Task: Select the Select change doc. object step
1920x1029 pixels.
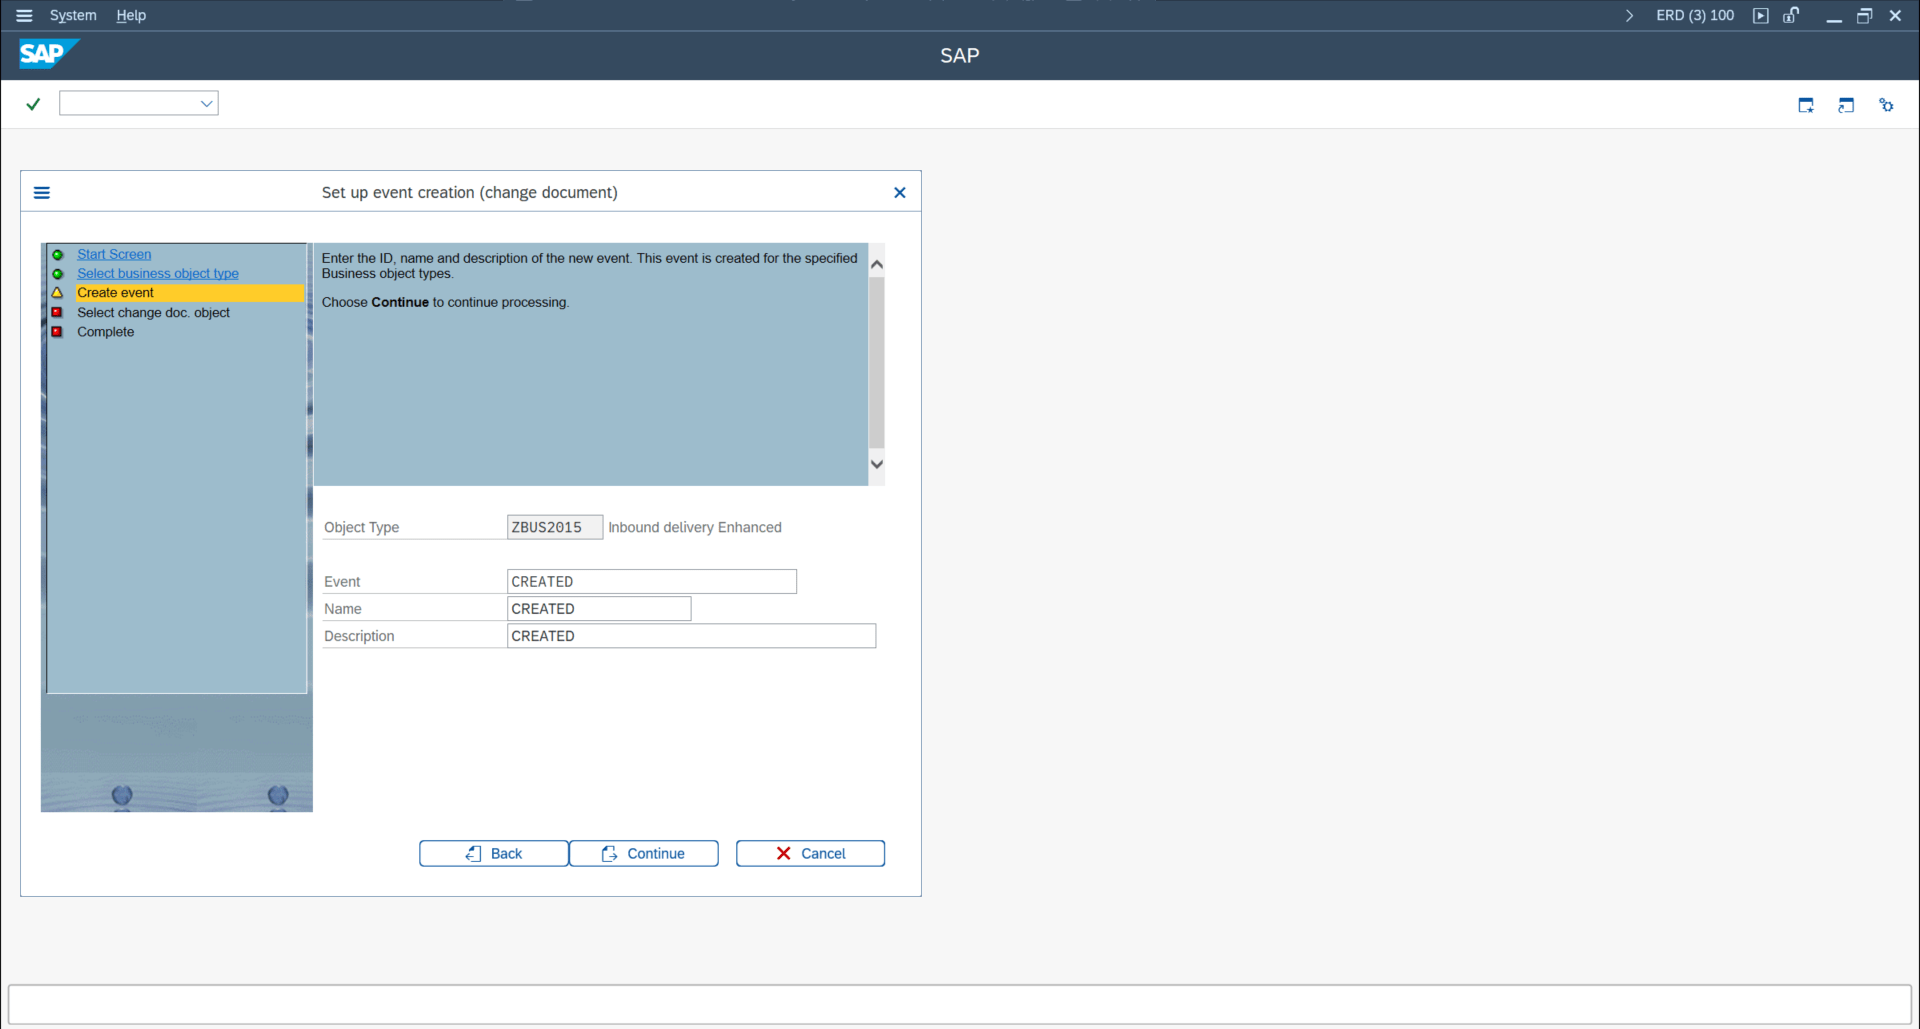Action: [x=154, y=312]
